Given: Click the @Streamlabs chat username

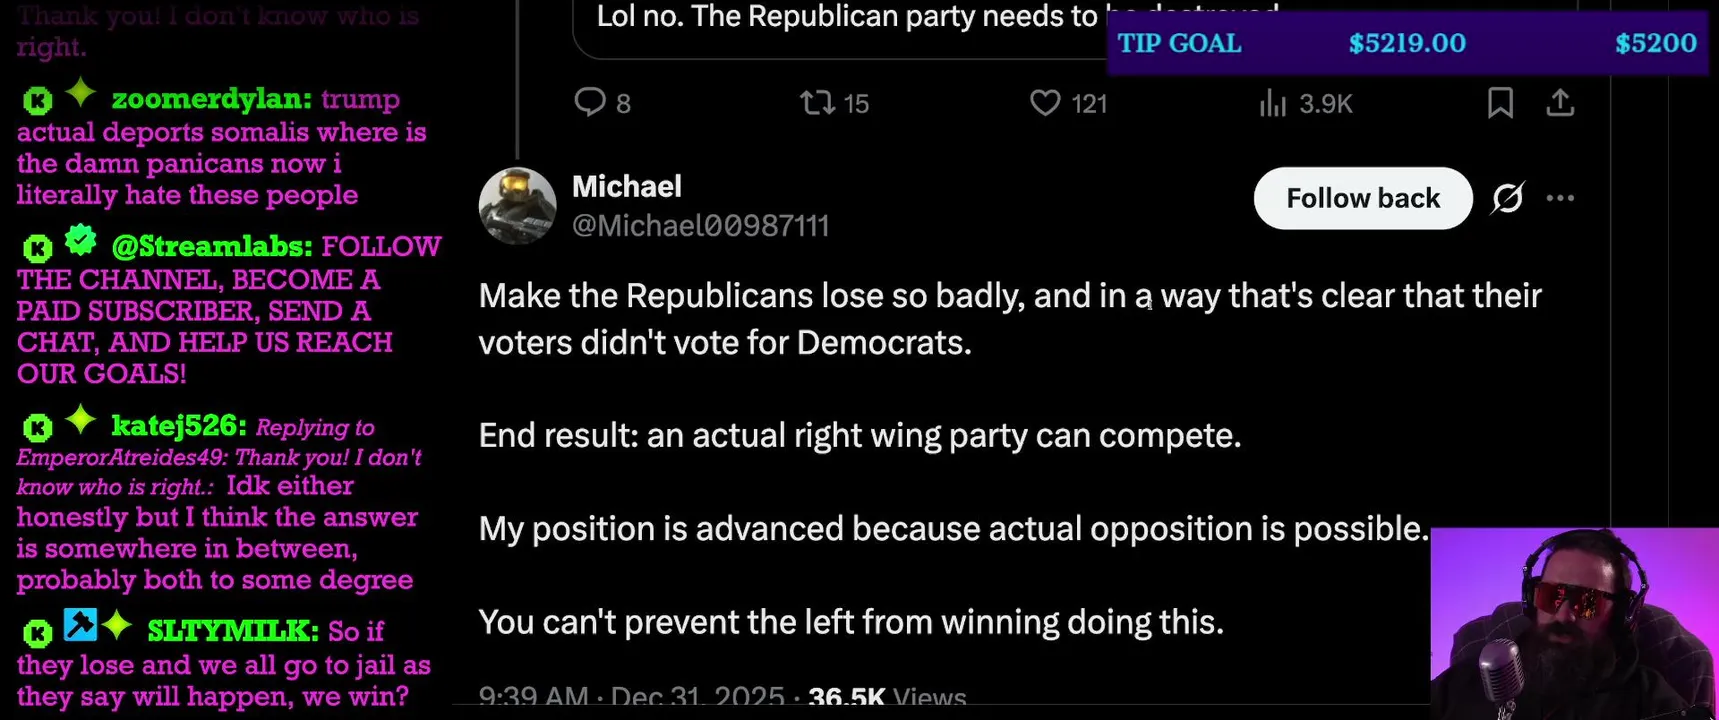Looking at the screenshot, I should click(x=211, y=246).
